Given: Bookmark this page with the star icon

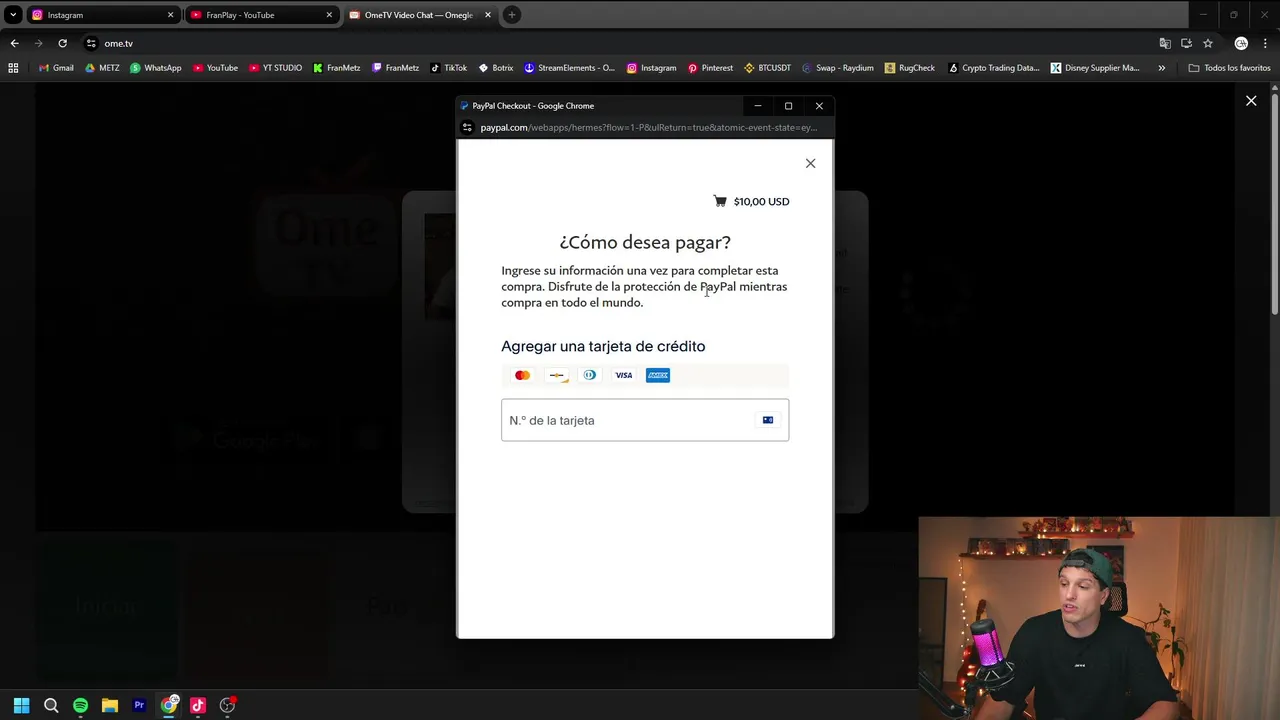Looking at the screenshot, I should pyautogui.click(x=1208, y=43).
